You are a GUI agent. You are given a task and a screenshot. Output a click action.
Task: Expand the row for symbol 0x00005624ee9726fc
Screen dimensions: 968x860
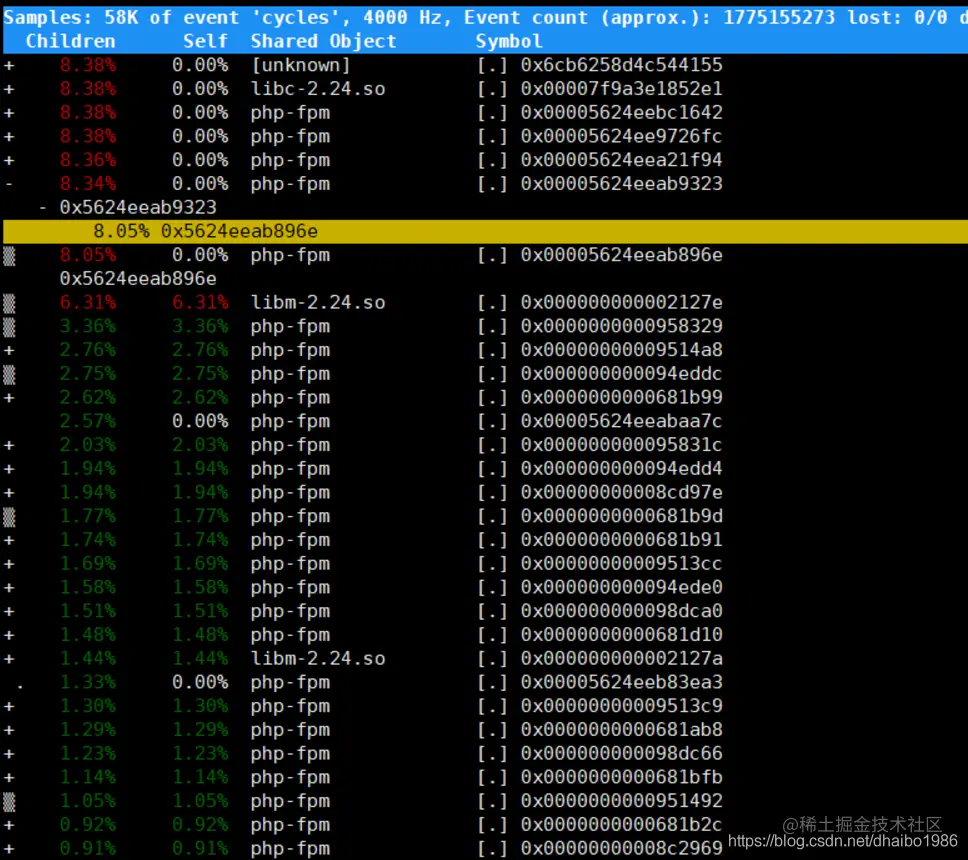[9, 136]
